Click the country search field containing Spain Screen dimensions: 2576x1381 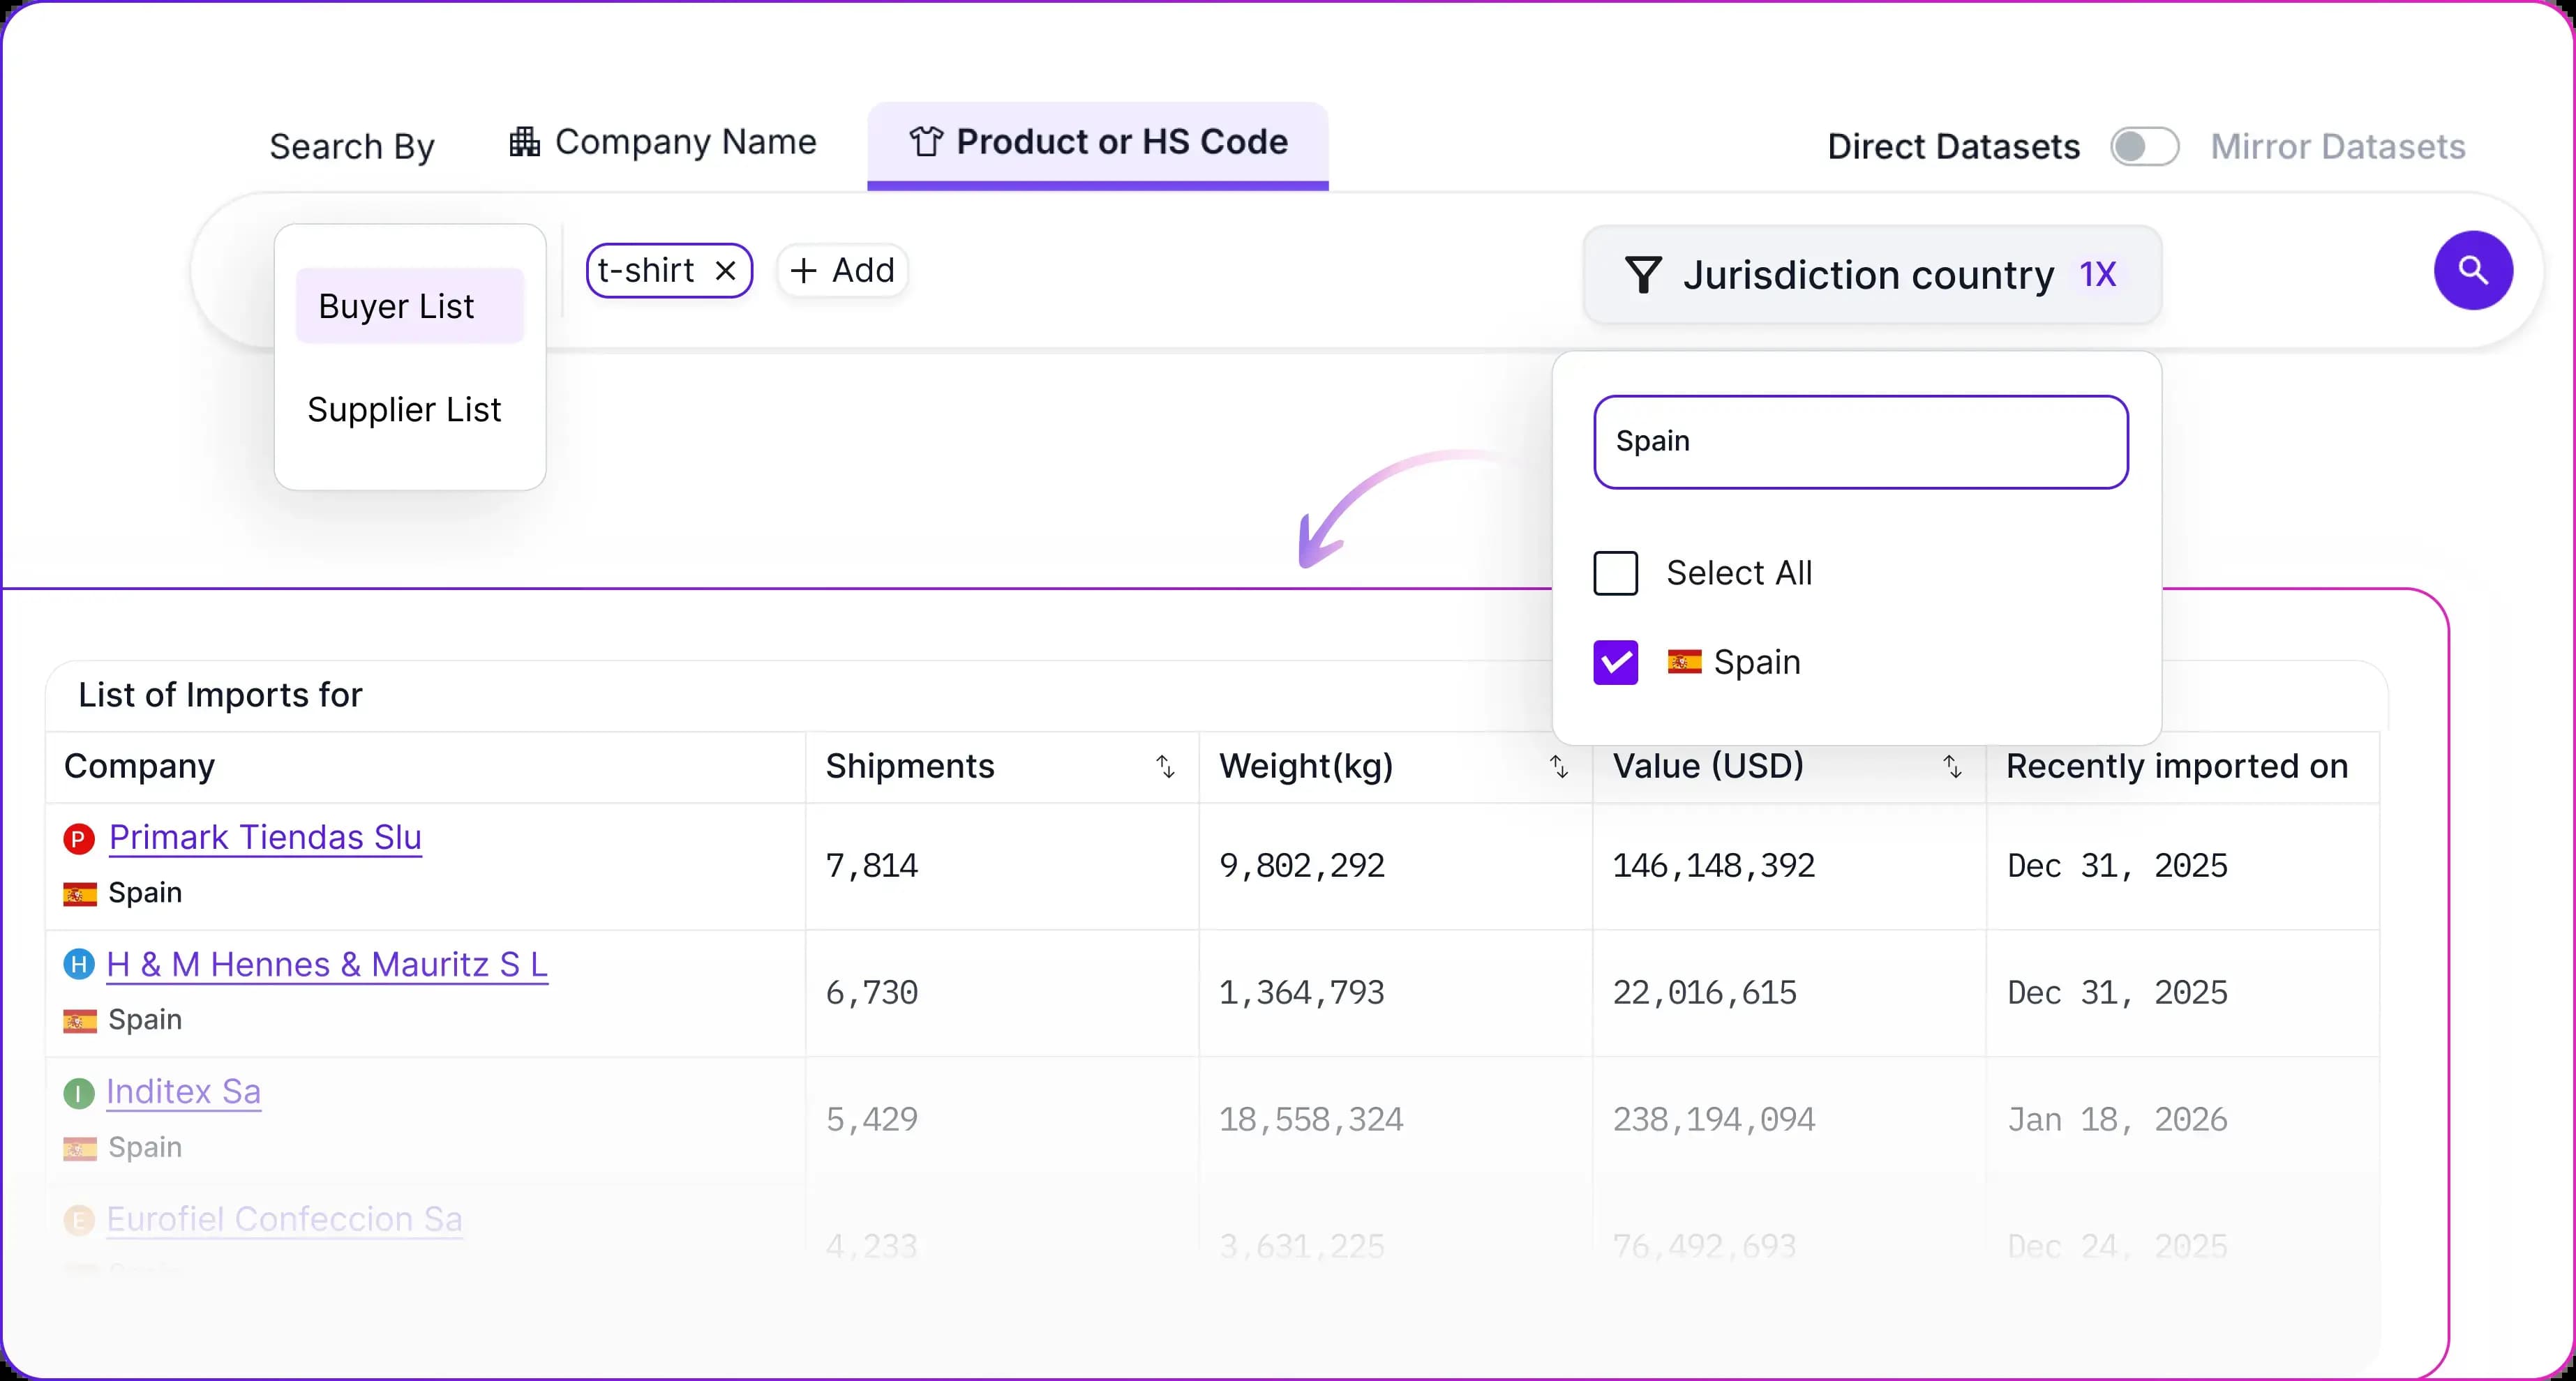point(1860,442)
